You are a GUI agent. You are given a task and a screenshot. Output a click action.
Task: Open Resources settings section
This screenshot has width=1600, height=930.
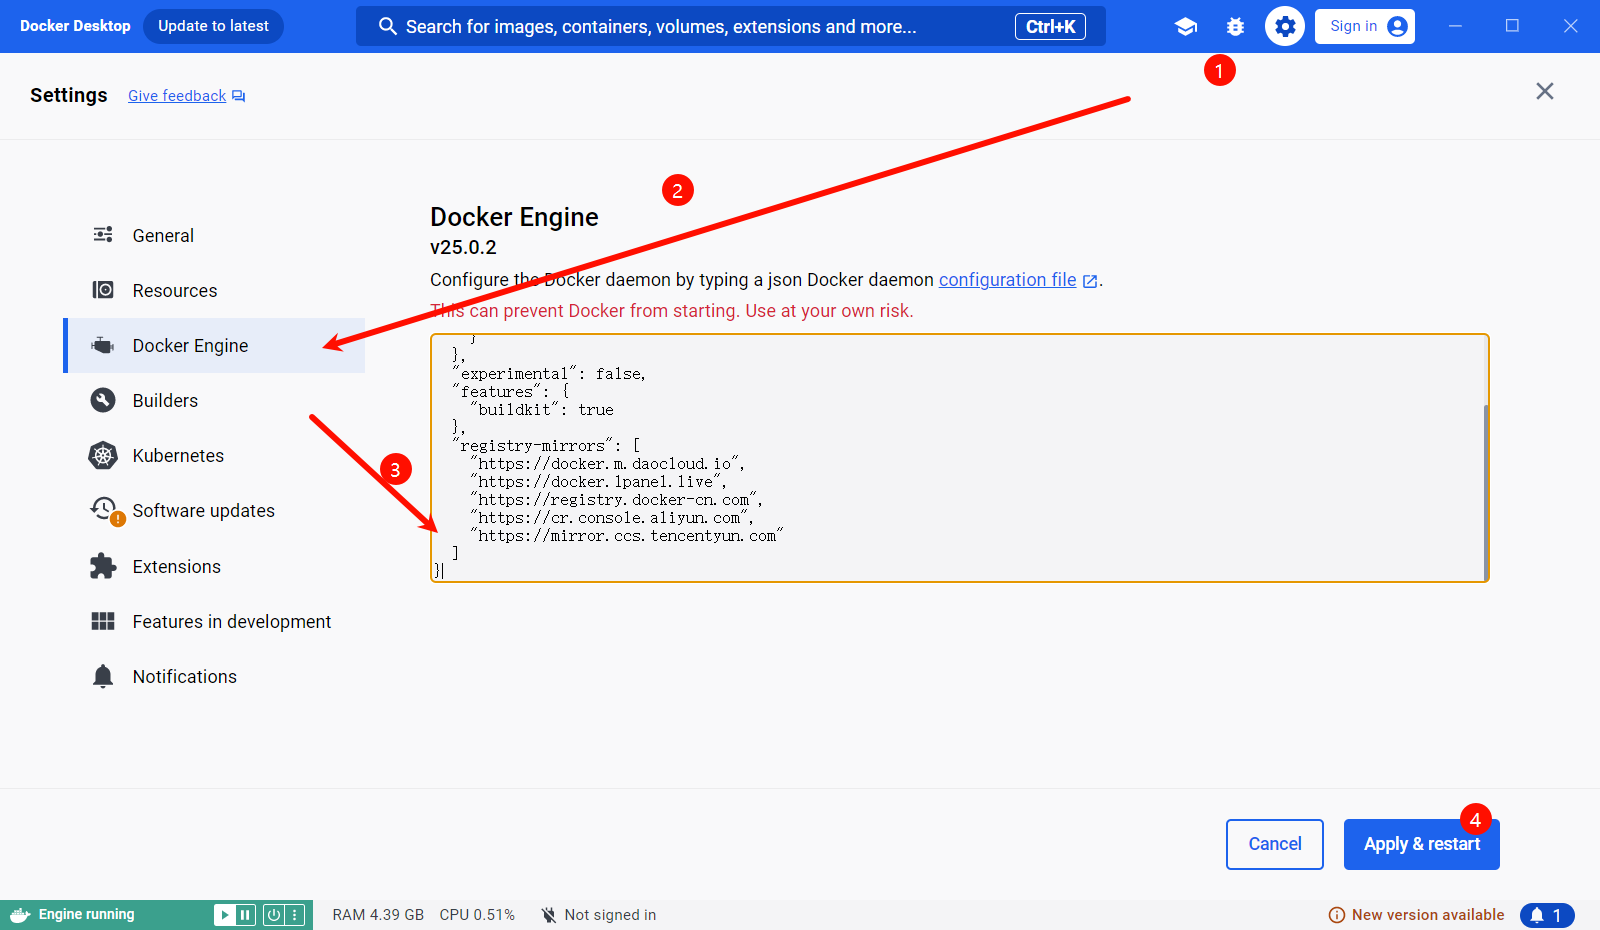click(214, 290)
